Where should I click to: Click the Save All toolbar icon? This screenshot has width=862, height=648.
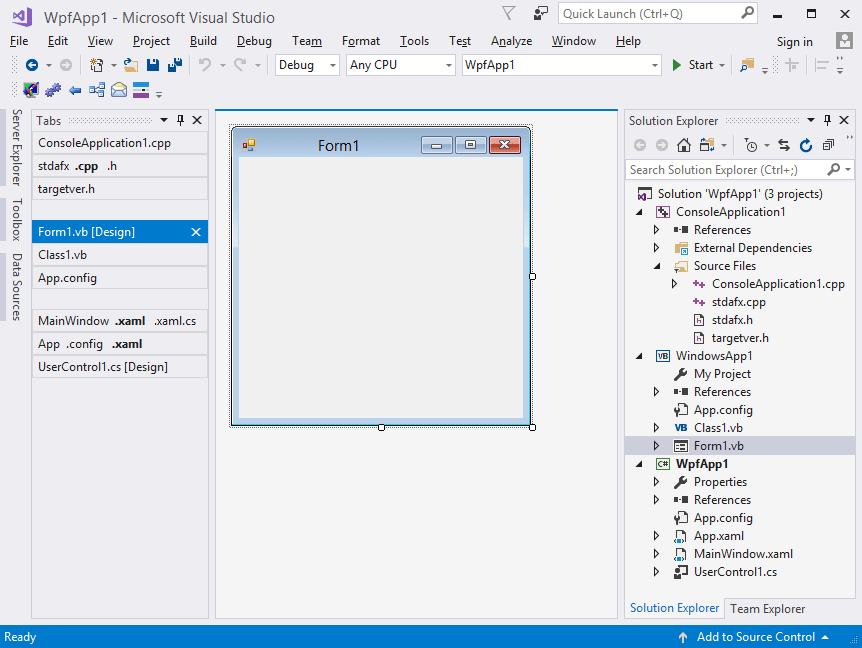[175, 65]
